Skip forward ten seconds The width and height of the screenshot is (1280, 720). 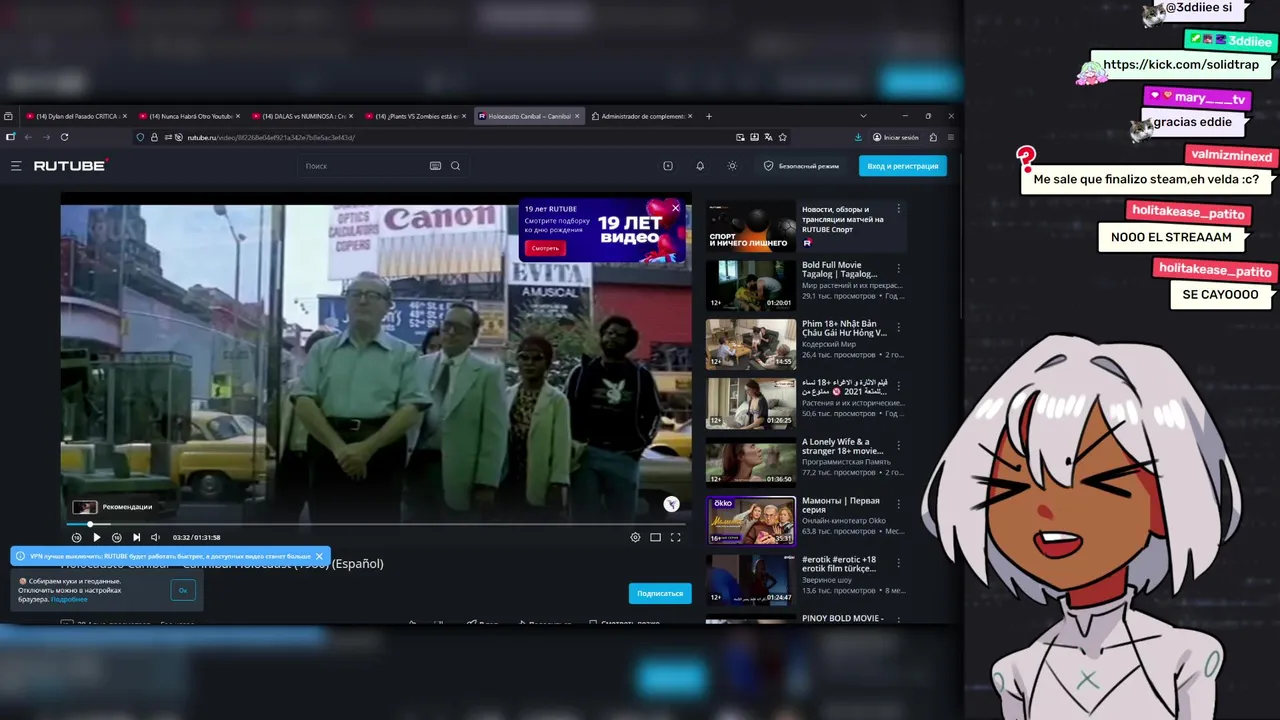click(117, 537)
